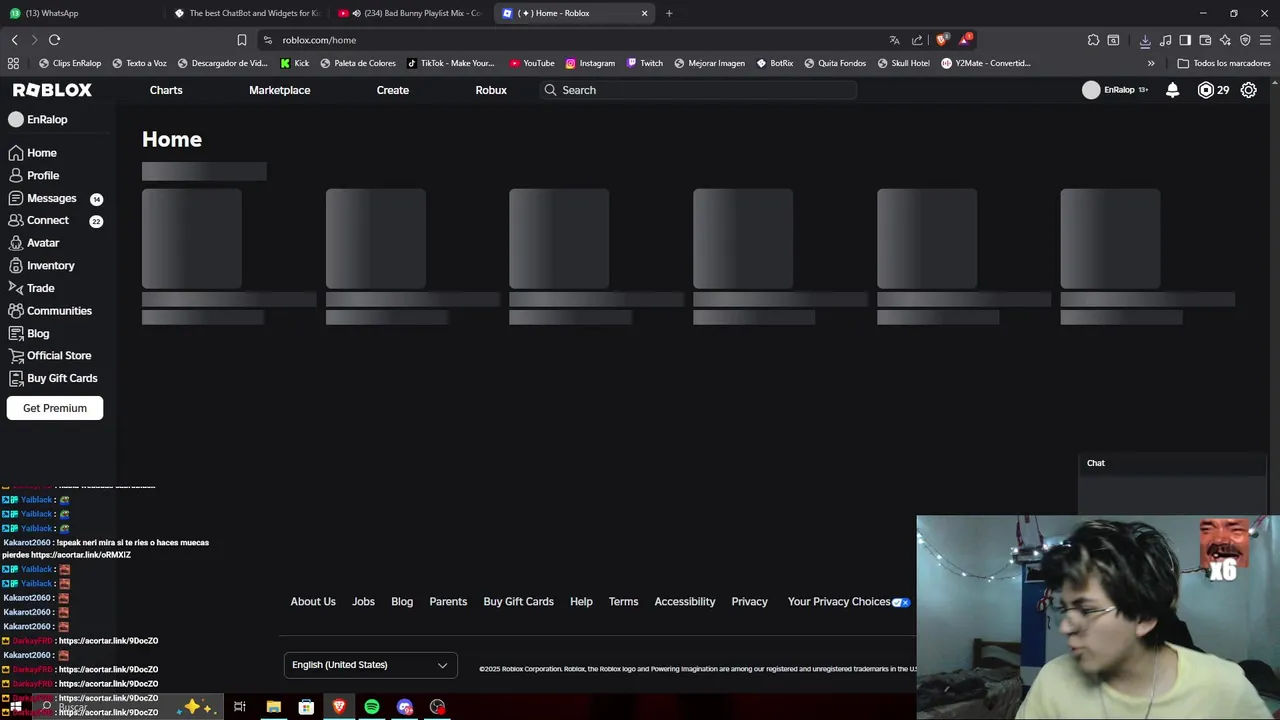Open the Windows Task View button

click(x=240, y=707)
